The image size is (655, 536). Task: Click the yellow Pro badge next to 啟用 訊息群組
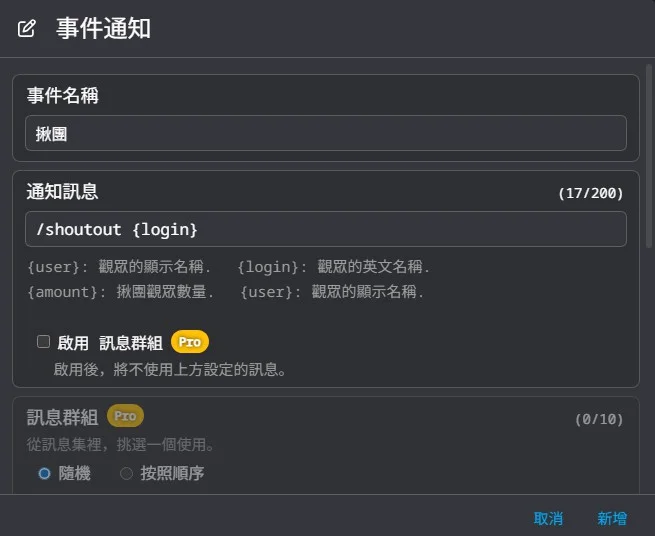190,342
